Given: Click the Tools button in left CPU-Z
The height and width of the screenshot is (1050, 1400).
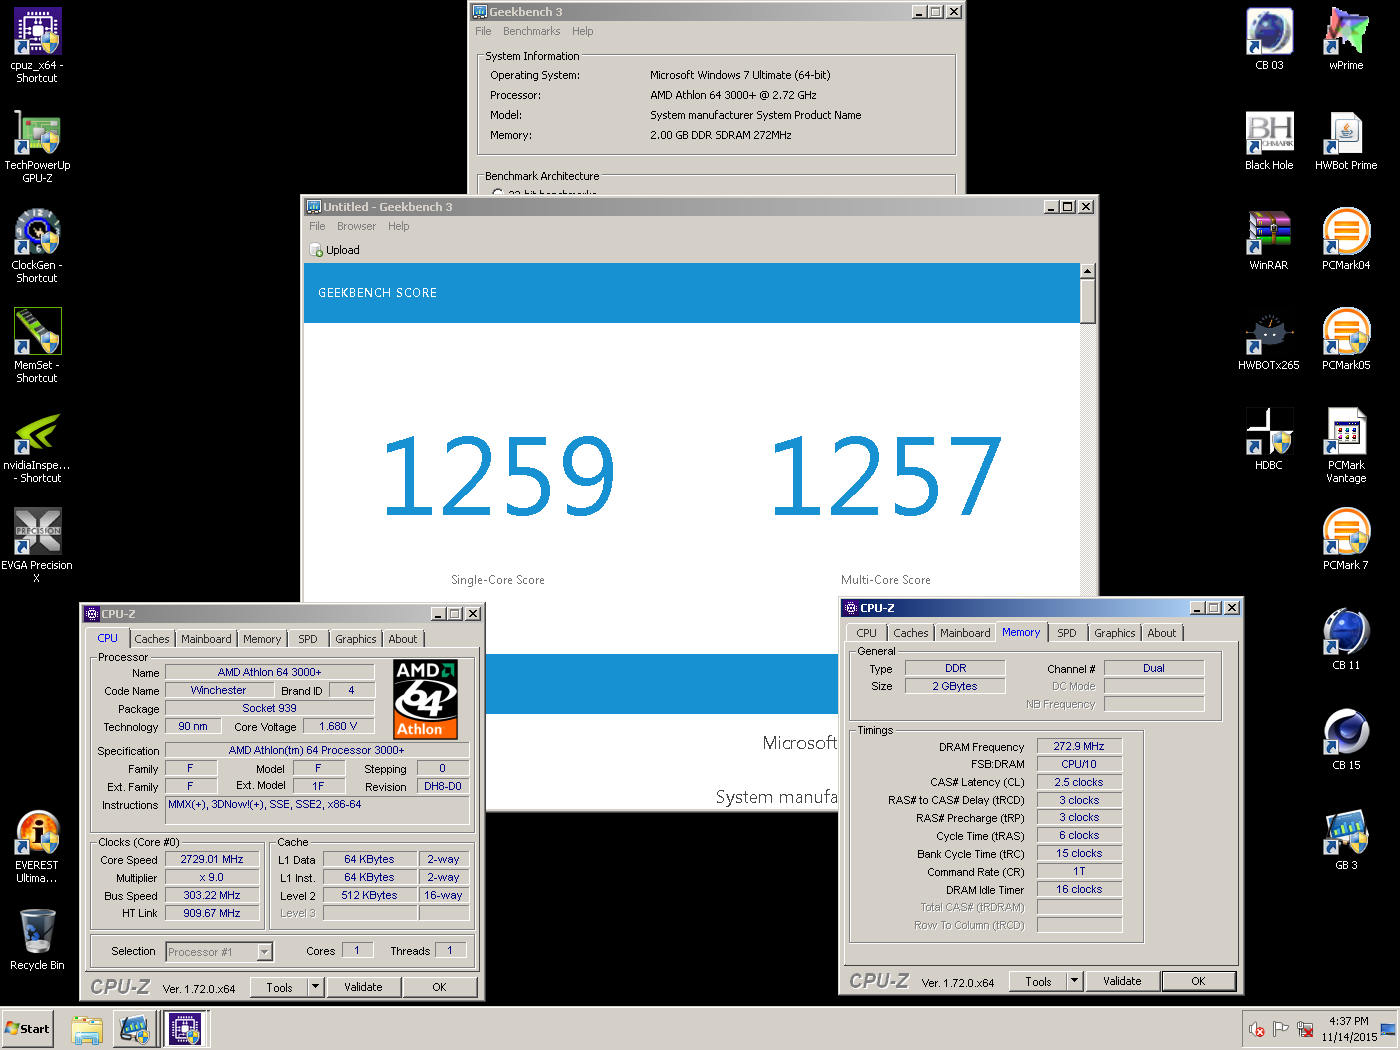Looking at the screenshot, I should 279,987.
